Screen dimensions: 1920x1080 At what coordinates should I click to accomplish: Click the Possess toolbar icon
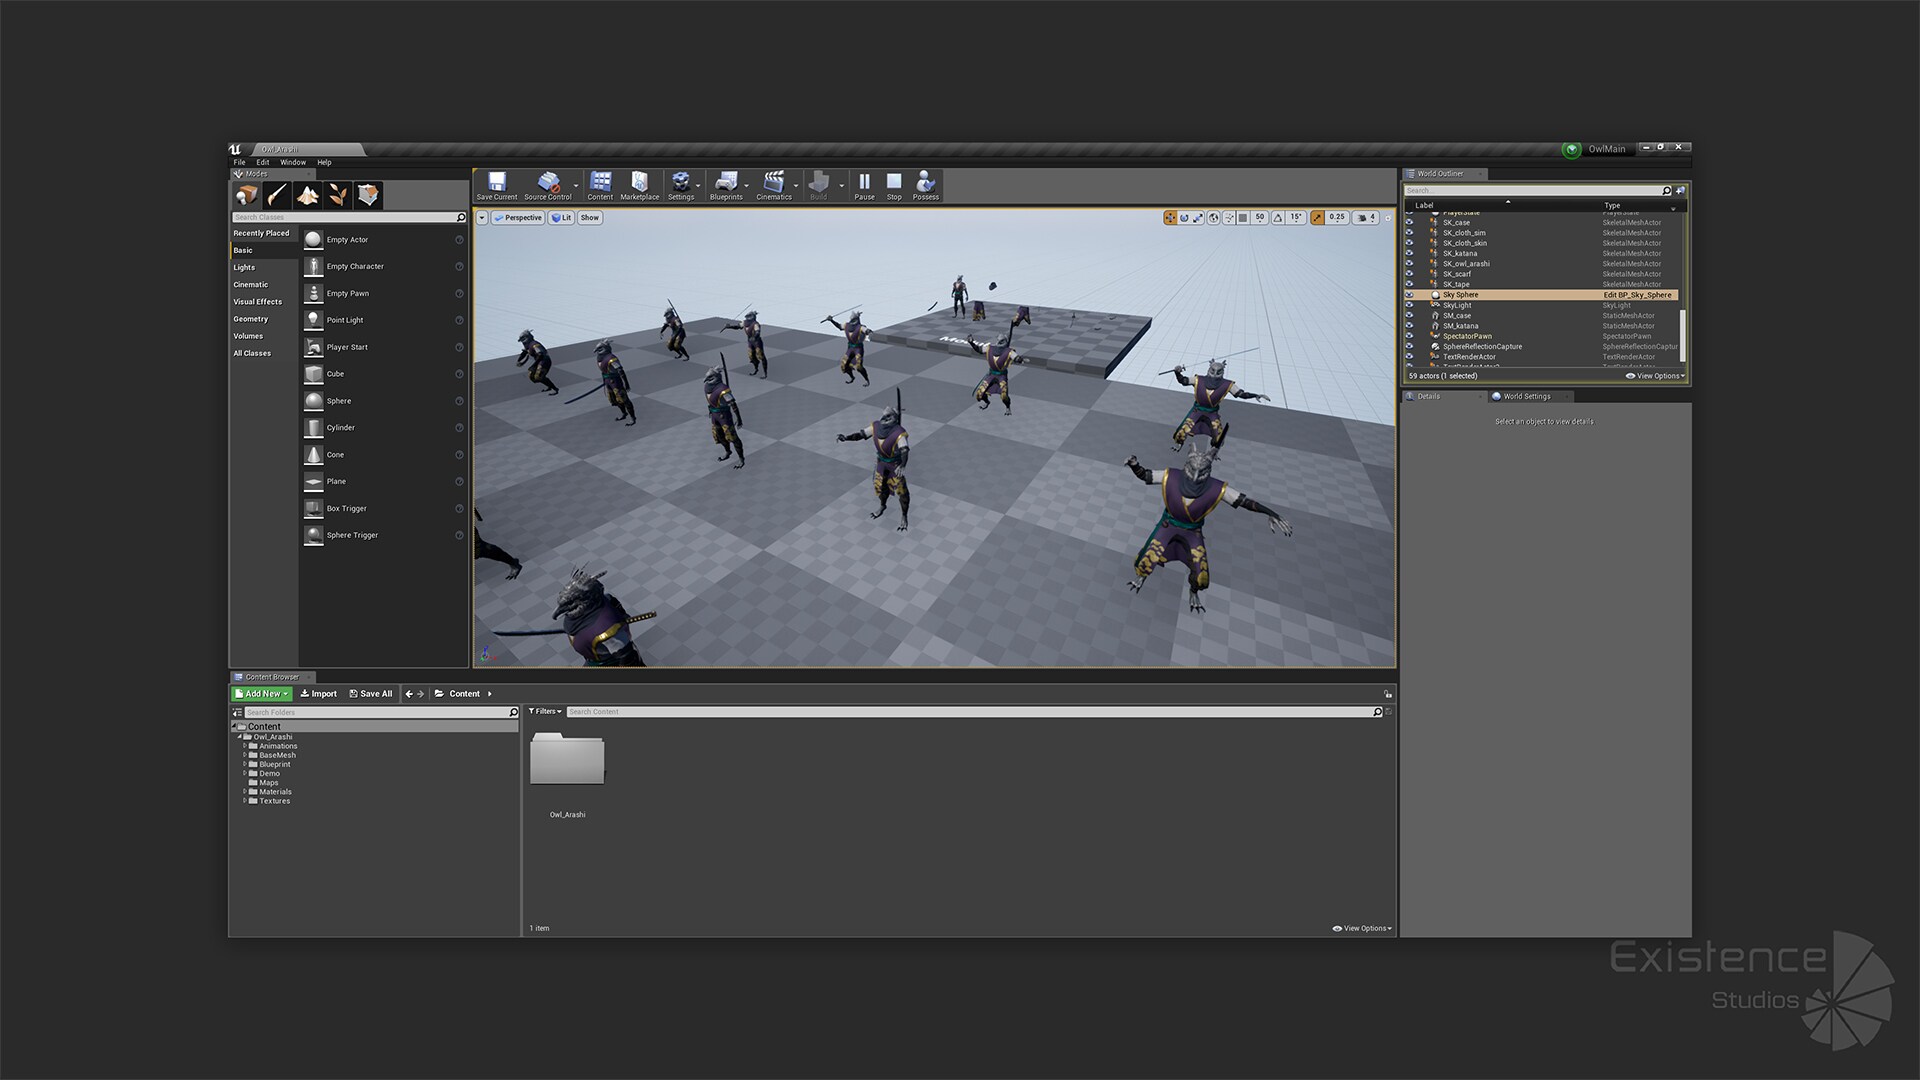pos(925,184)
